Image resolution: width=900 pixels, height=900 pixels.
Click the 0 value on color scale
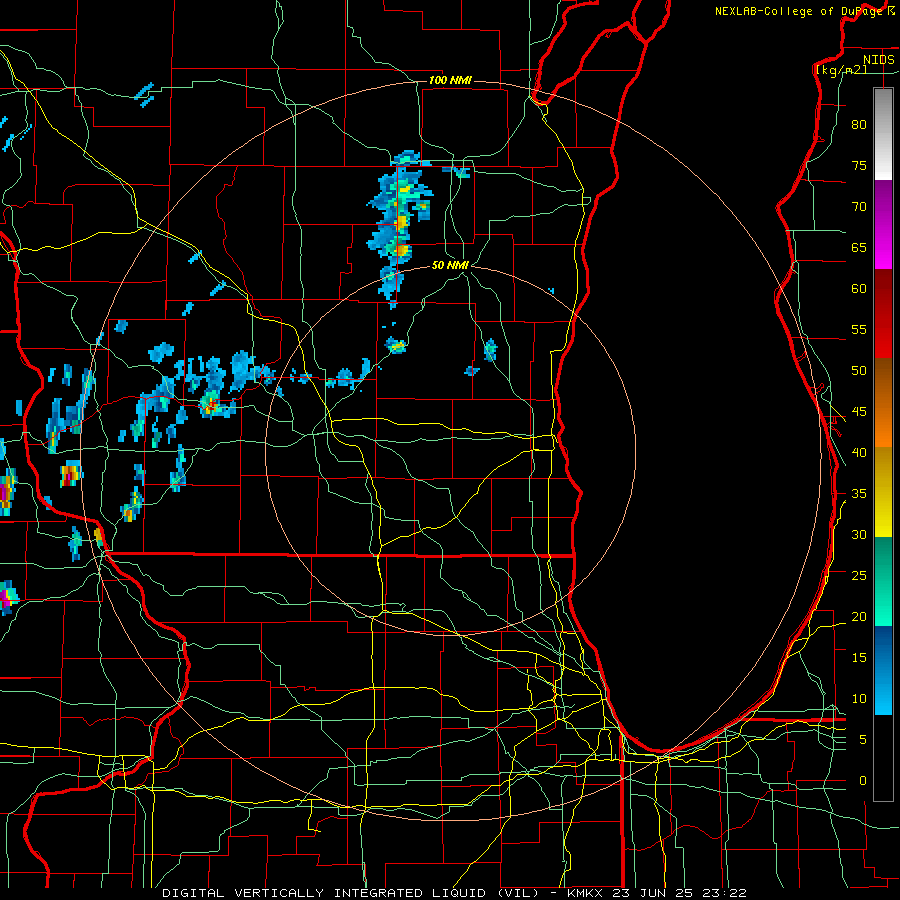tap(863, 781)
